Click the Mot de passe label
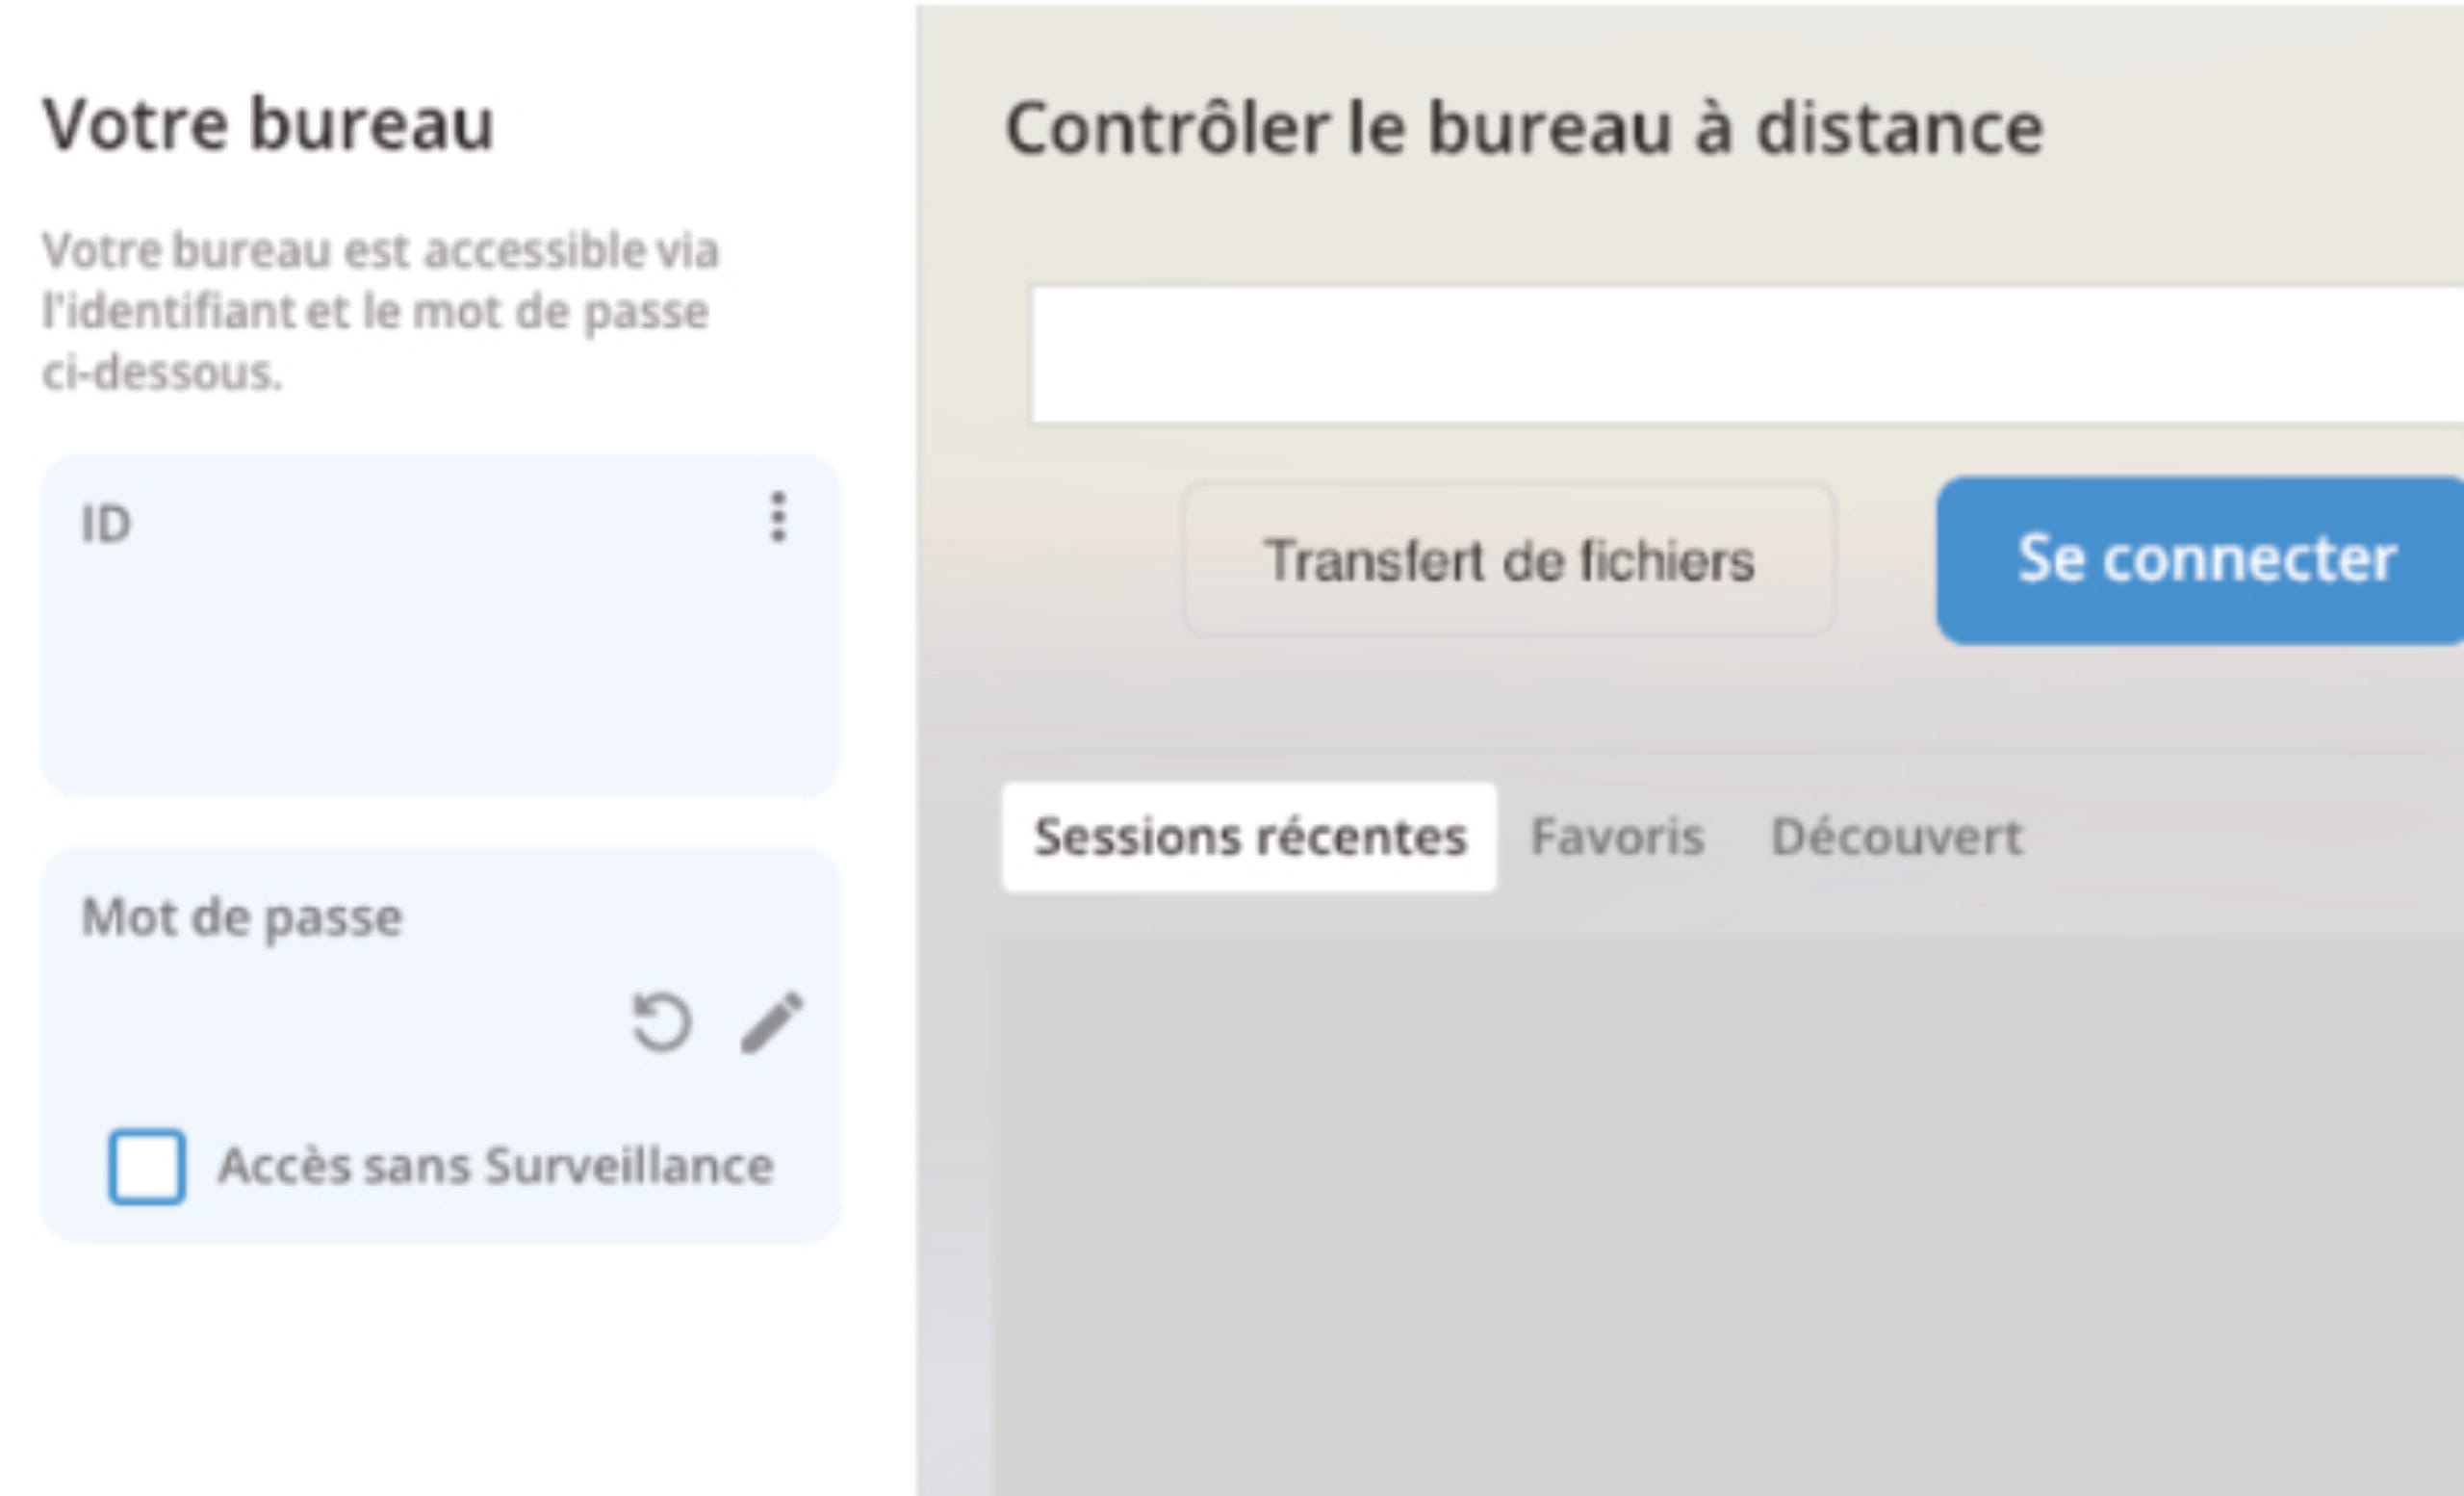 pyautogui.click(x=242, y=917)
